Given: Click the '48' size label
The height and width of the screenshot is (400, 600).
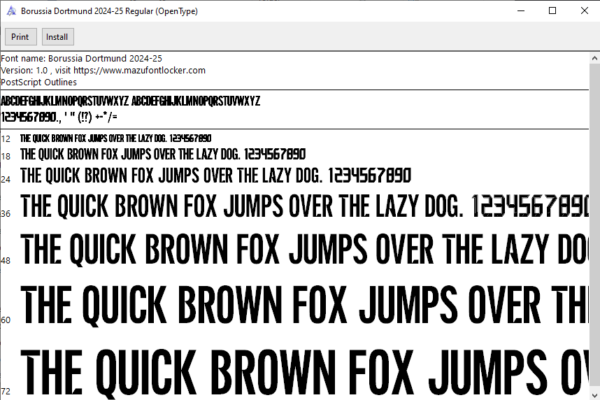Looking at the screenshot, I should 6,261.
